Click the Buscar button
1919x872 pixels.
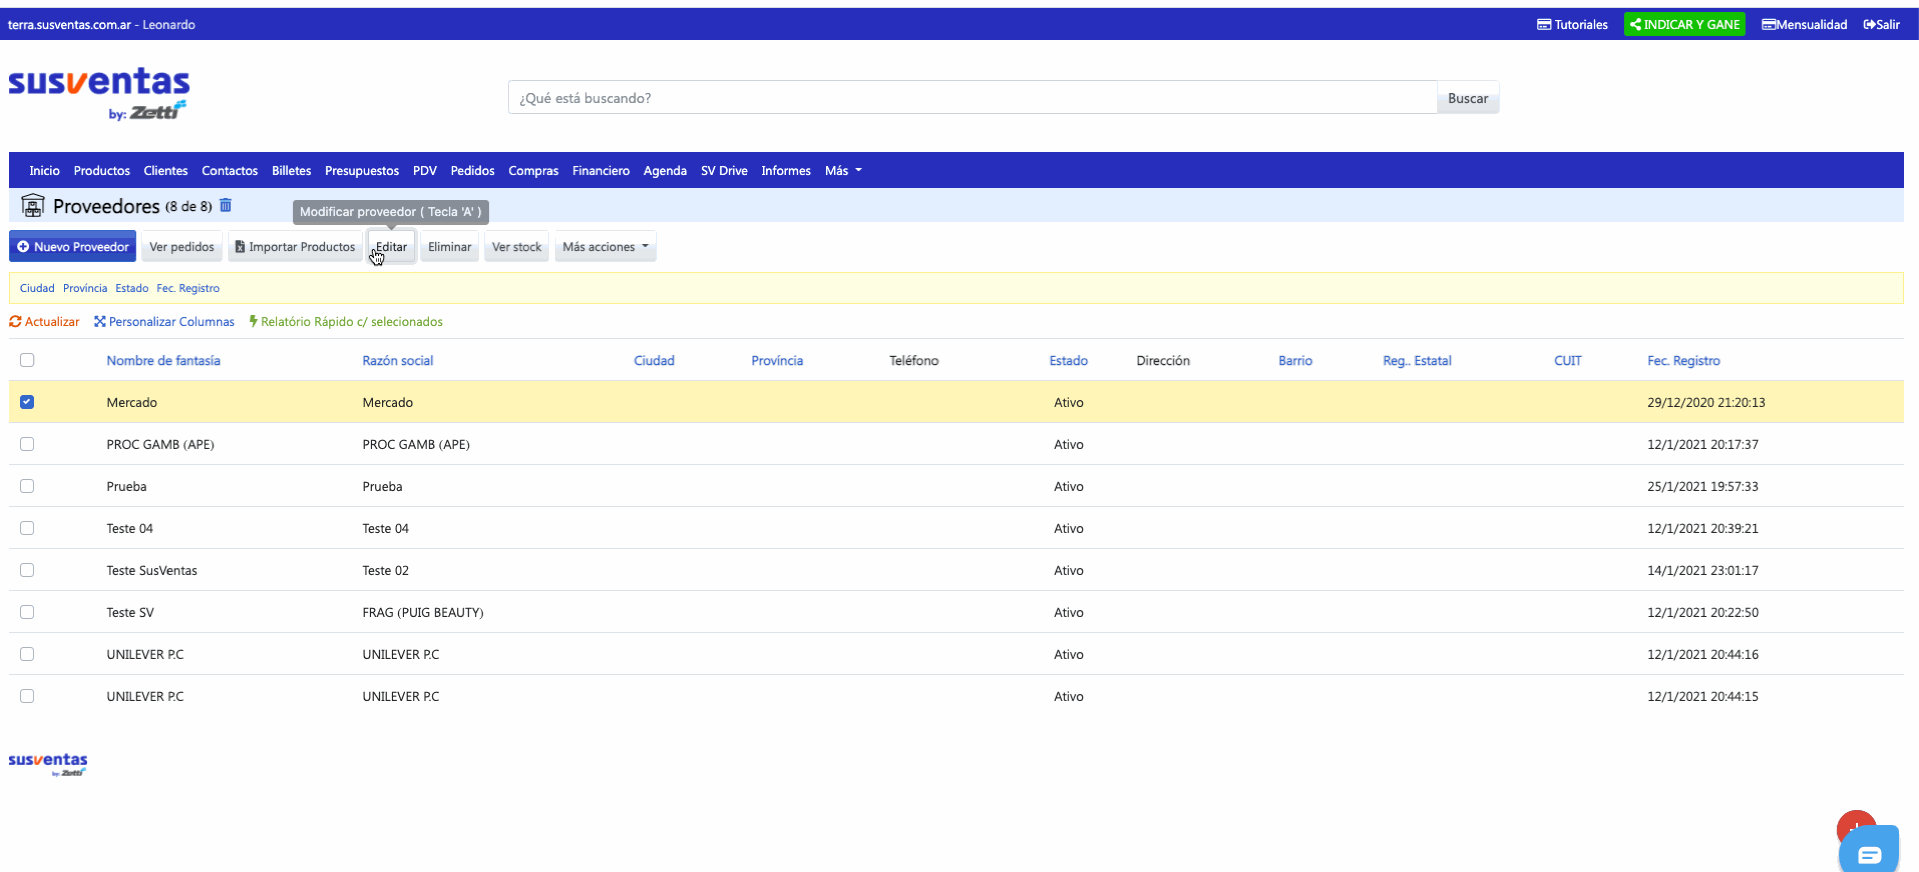tap(1468, 98)
